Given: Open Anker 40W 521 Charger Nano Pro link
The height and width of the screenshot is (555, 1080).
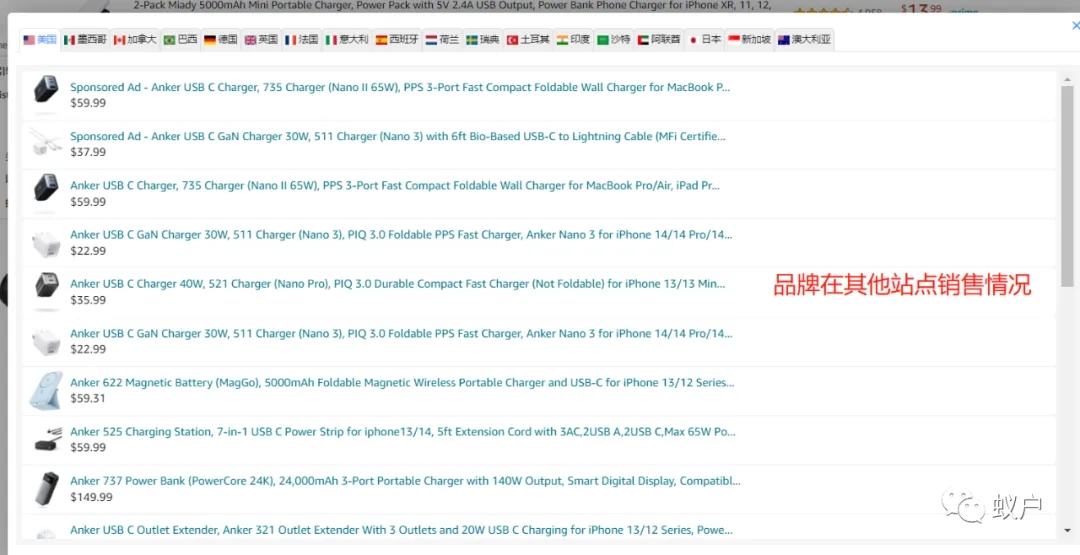Looking at the screenshot, I should pyautogui.click(x=397, y=284).
